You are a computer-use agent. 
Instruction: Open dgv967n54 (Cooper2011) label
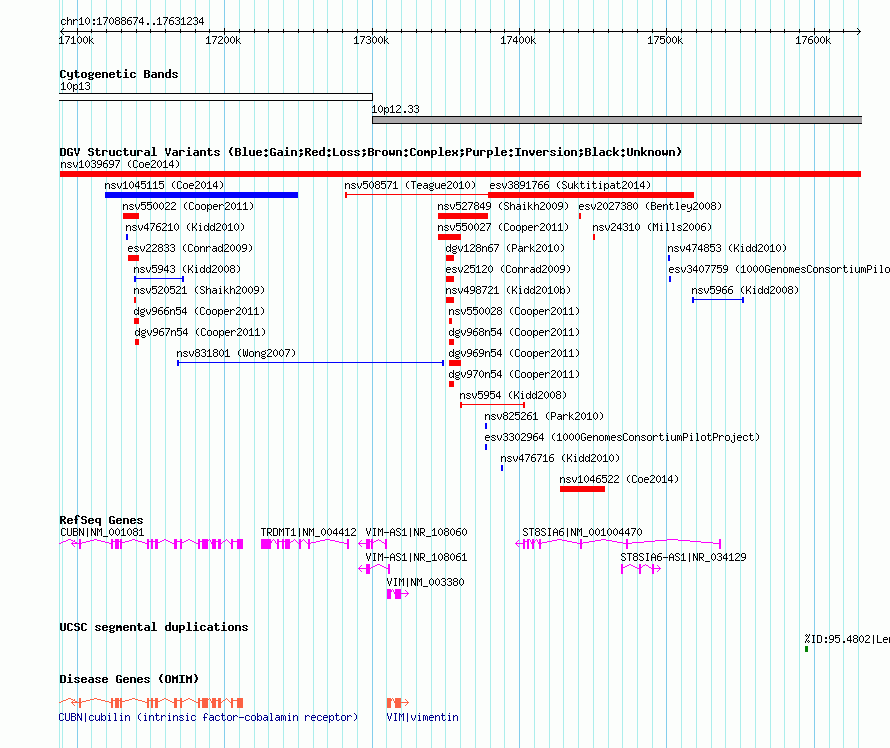[200, 332]
